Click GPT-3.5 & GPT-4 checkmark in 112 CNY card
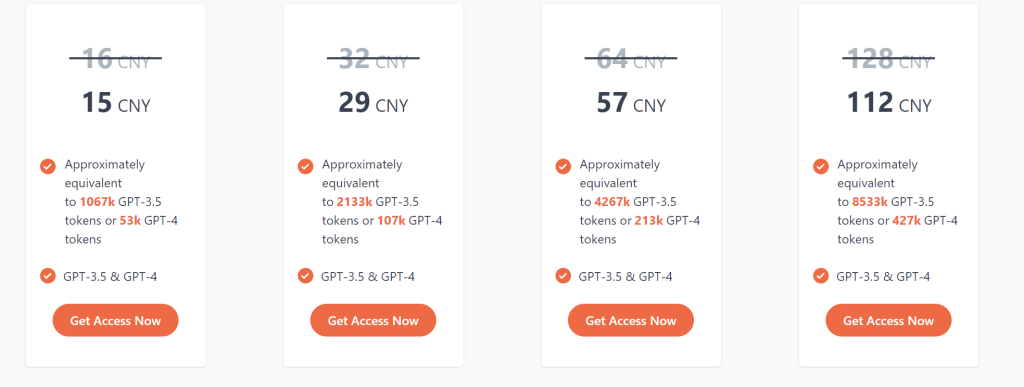Screen dimensions: 1024x387 [x=821, y=275]
